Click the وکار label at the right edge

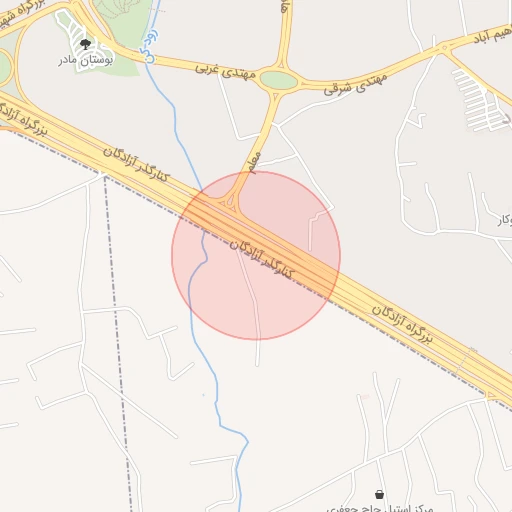tap(505, 220)
